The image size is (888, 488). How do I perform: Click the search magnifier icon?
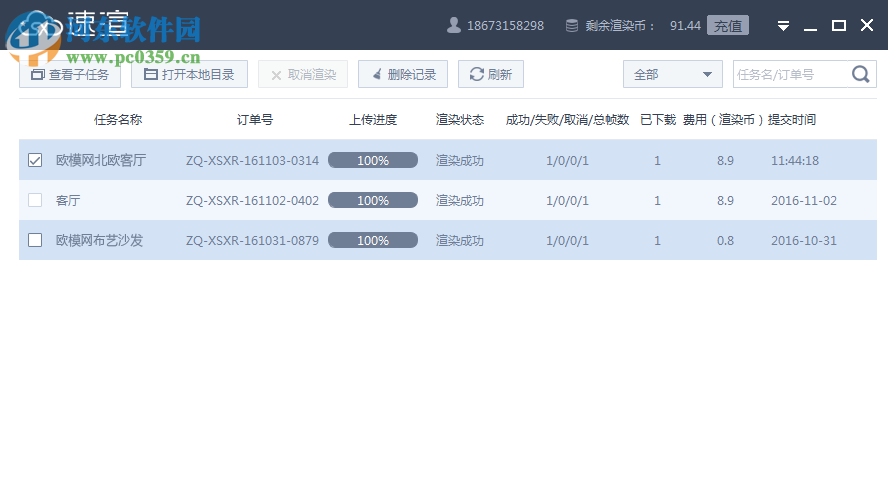861,74
